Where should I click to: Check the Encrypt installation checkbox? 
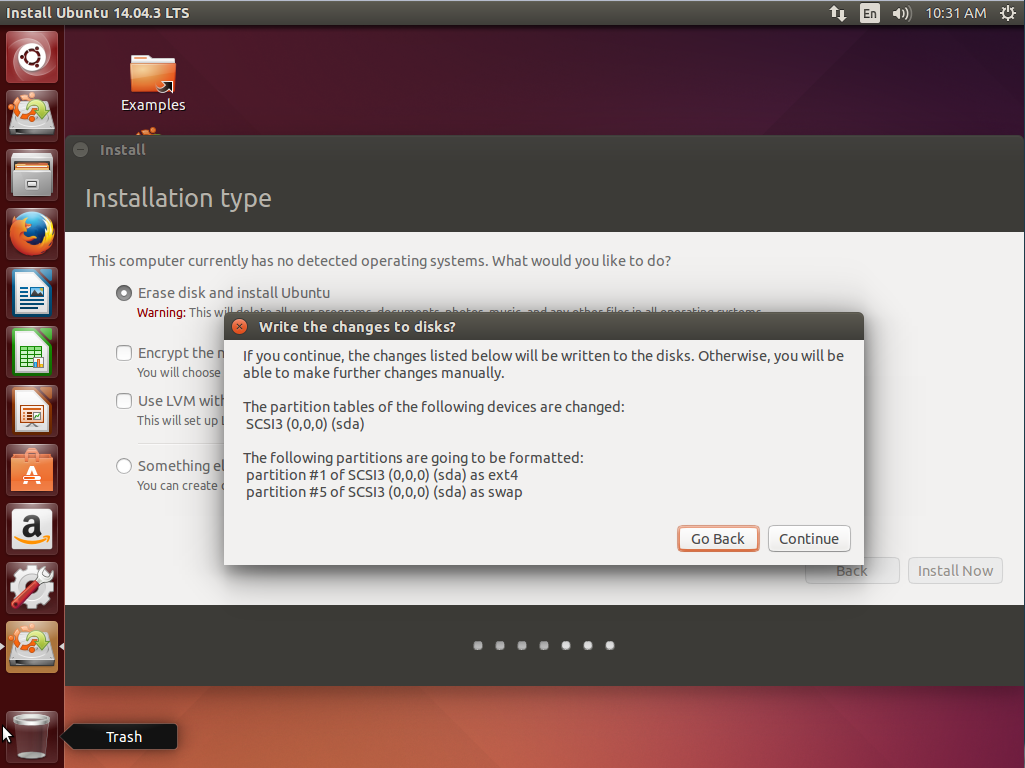tap(124, 353)
